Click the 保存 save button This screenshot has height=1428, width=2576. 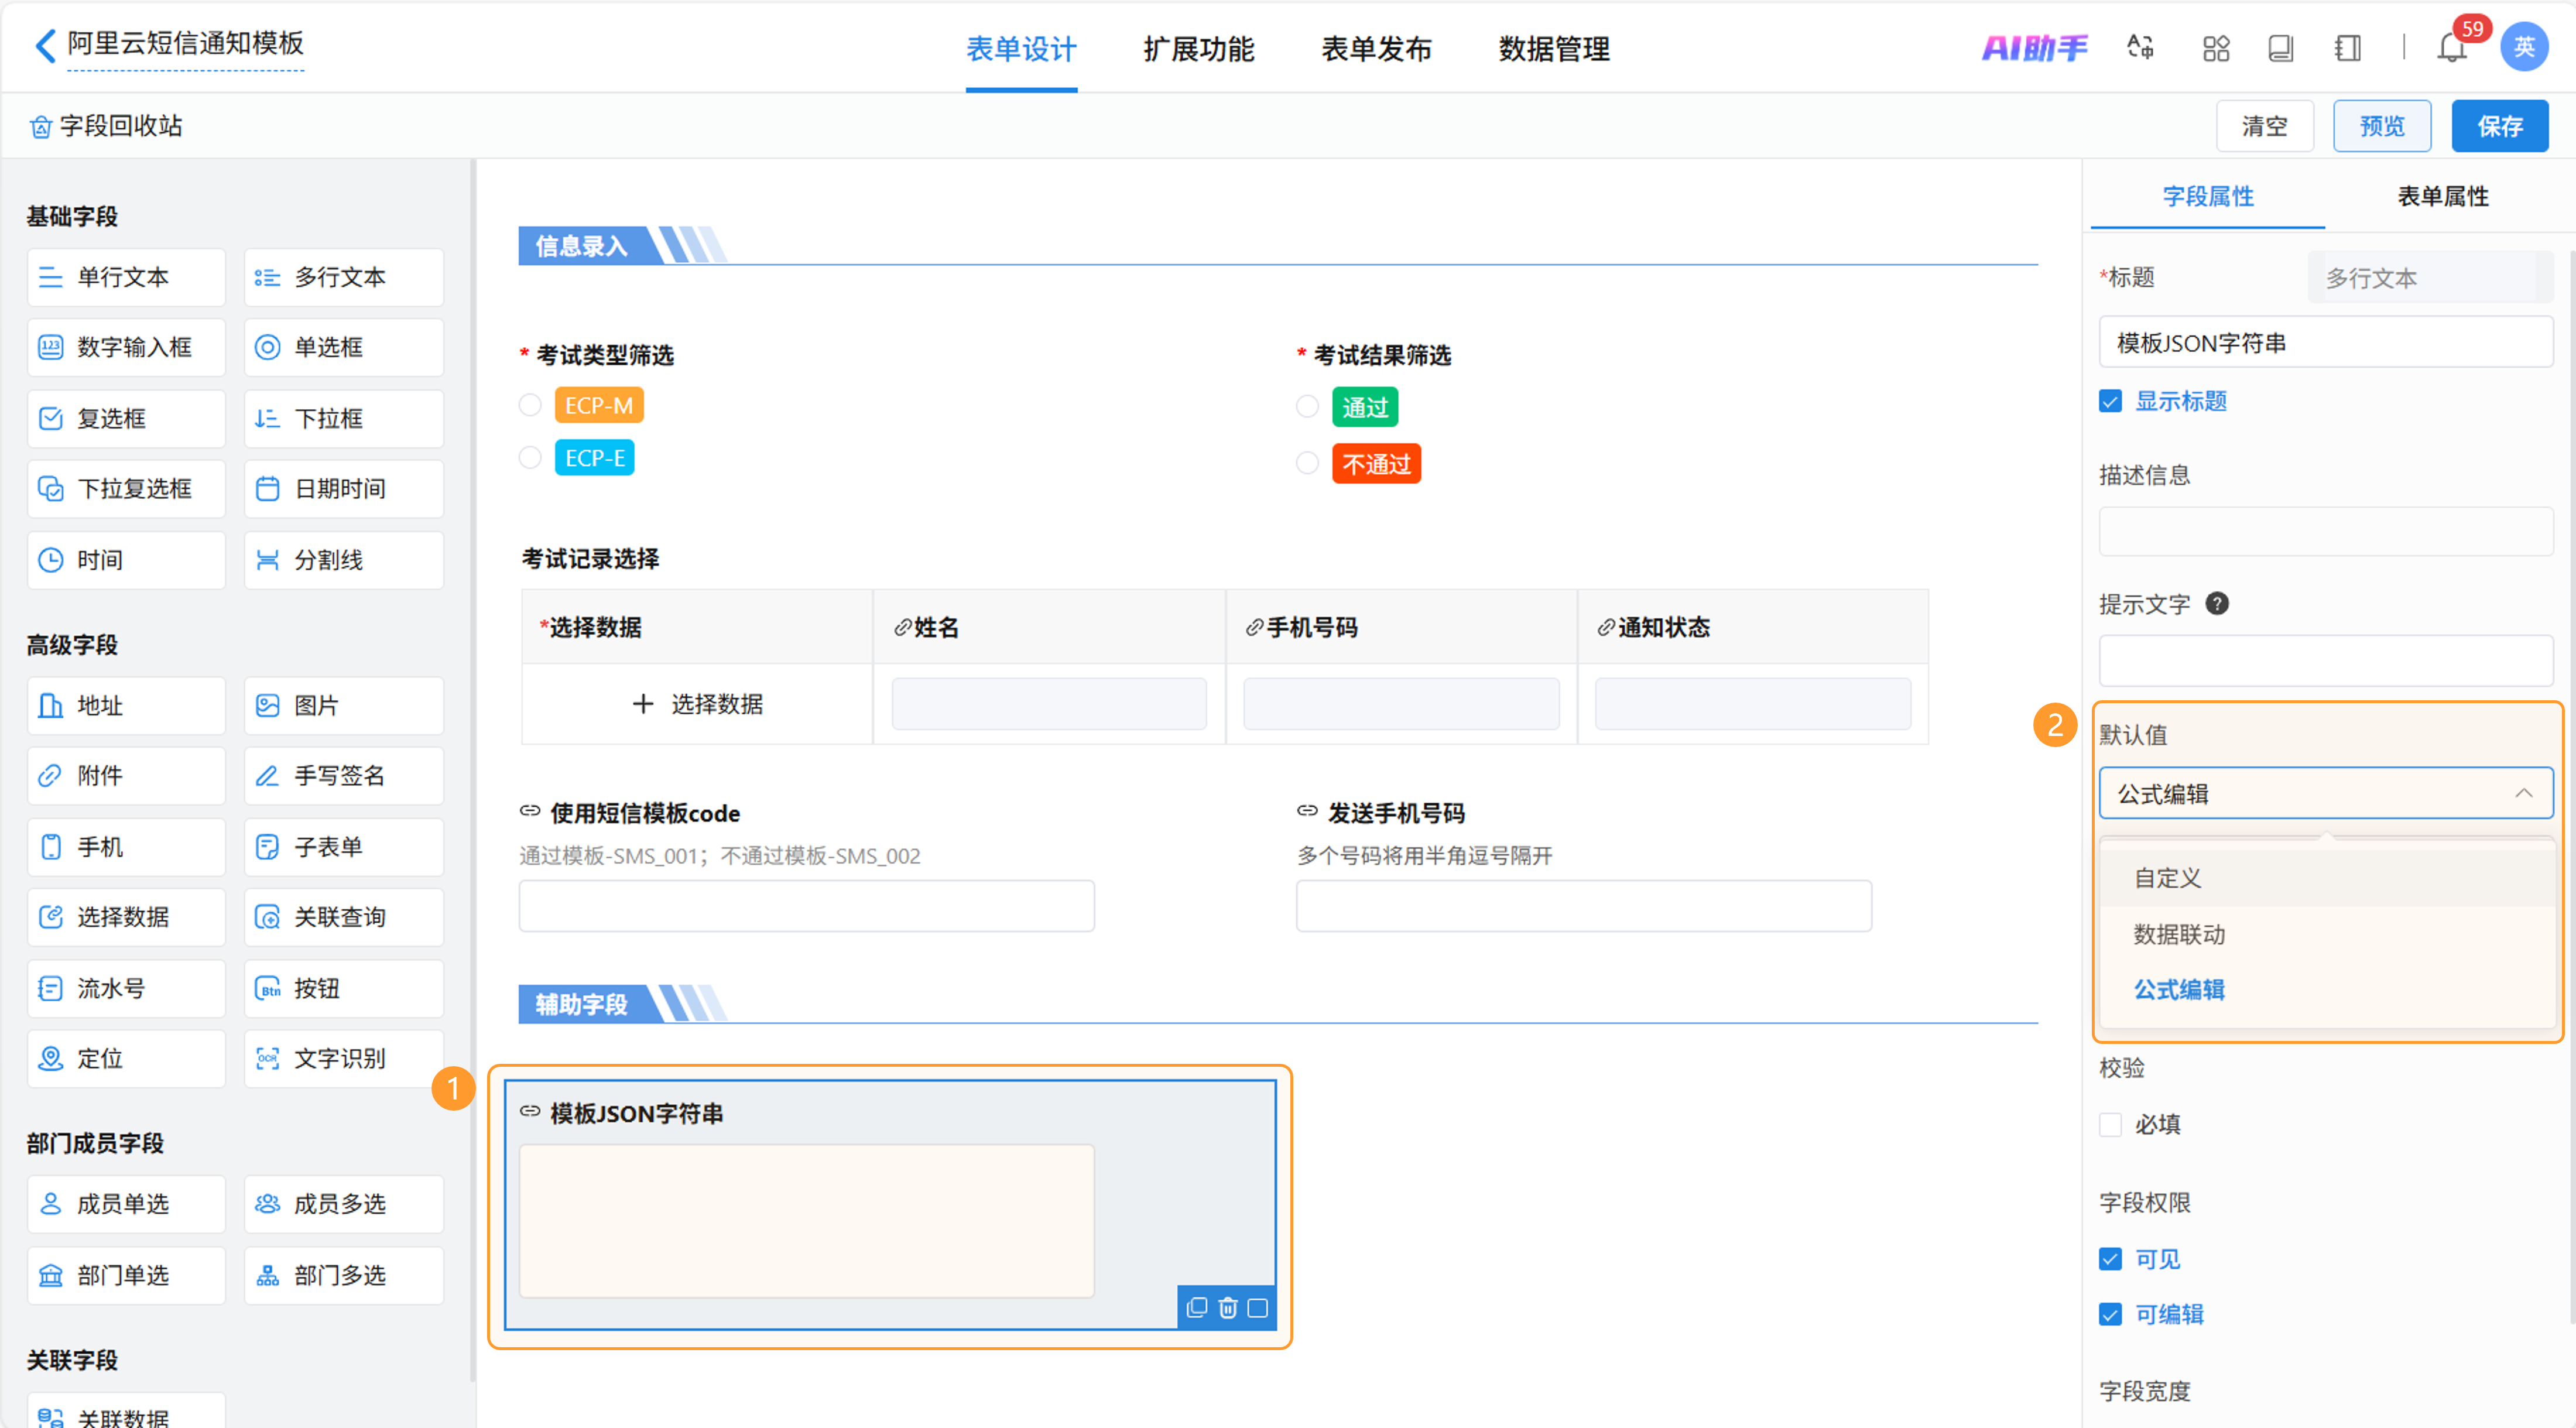pos(2499,126)
